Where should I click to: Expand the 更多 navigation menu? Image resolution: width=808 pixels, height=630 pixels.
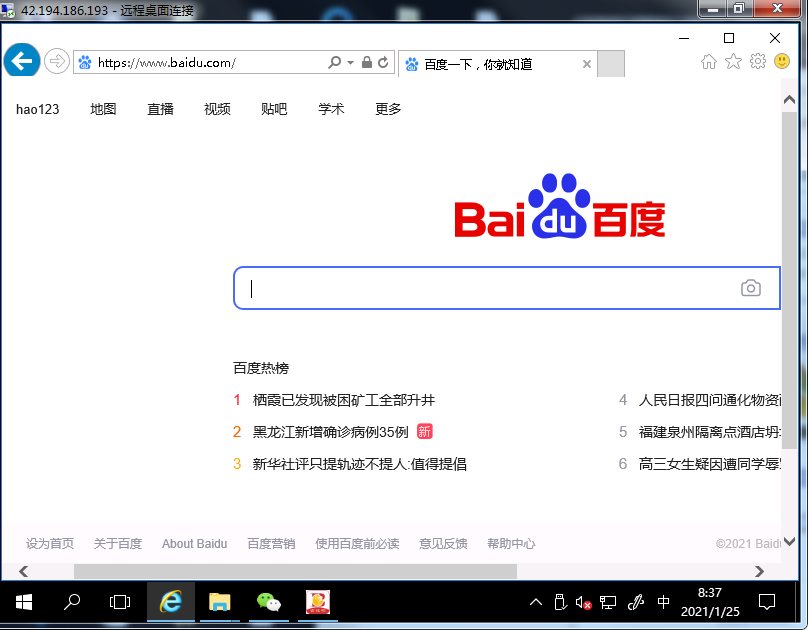[x=388, y=109]
